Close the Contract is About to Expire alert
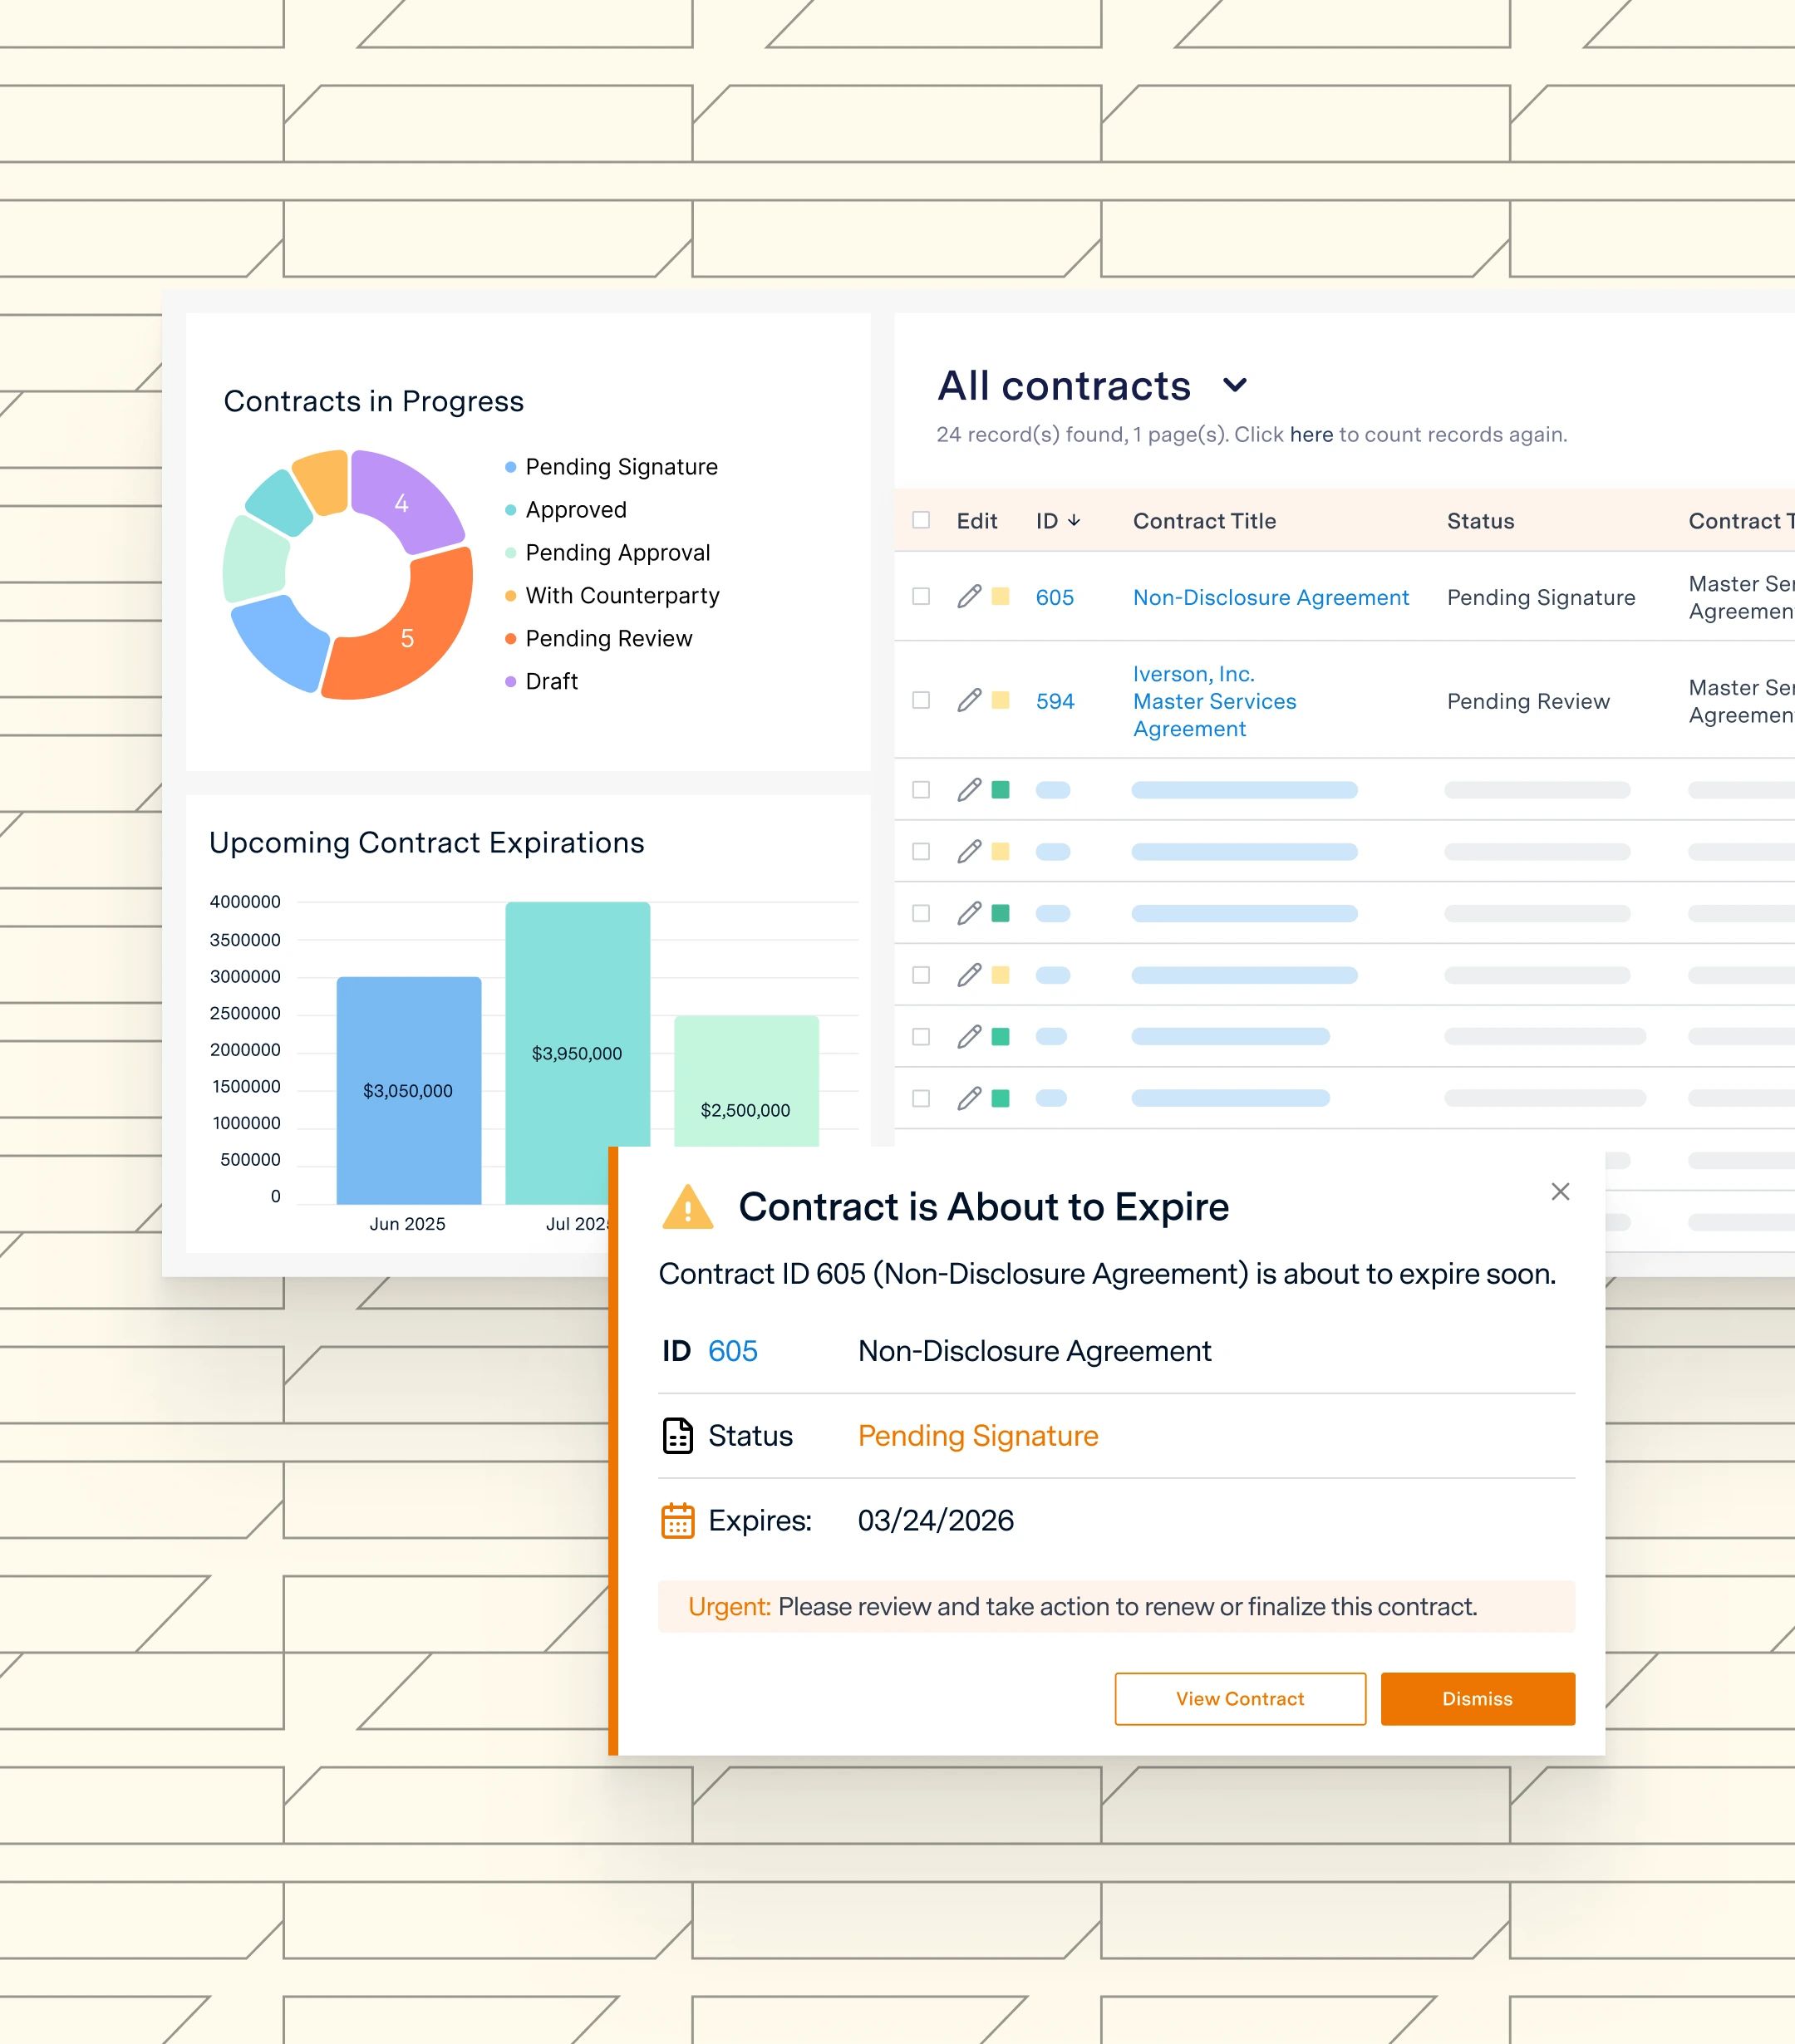1795x2044 pixels. pyautogui.click(x=1560, y=1191)
